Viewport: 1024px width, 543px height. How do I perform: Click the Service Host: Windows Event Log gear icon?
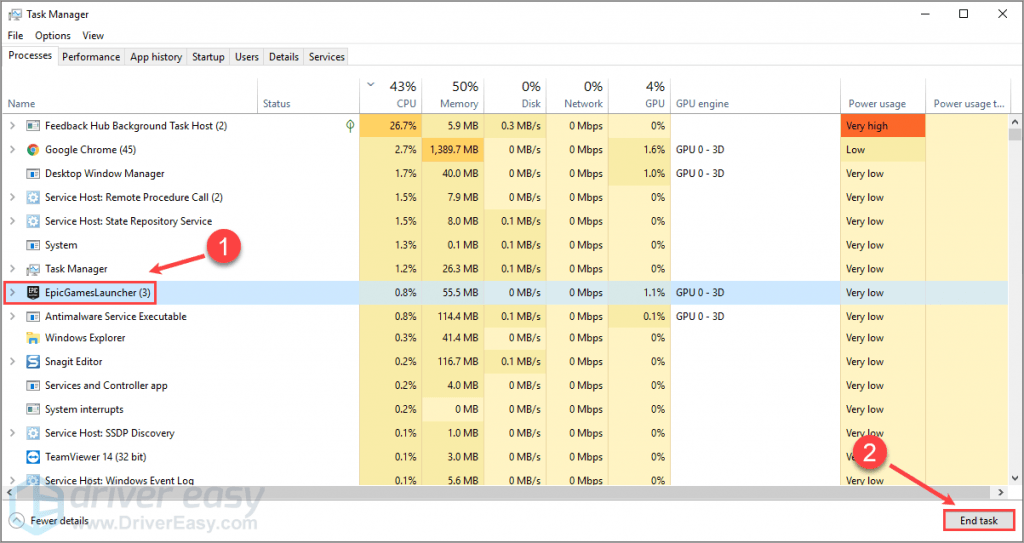[x=33, y=480]
